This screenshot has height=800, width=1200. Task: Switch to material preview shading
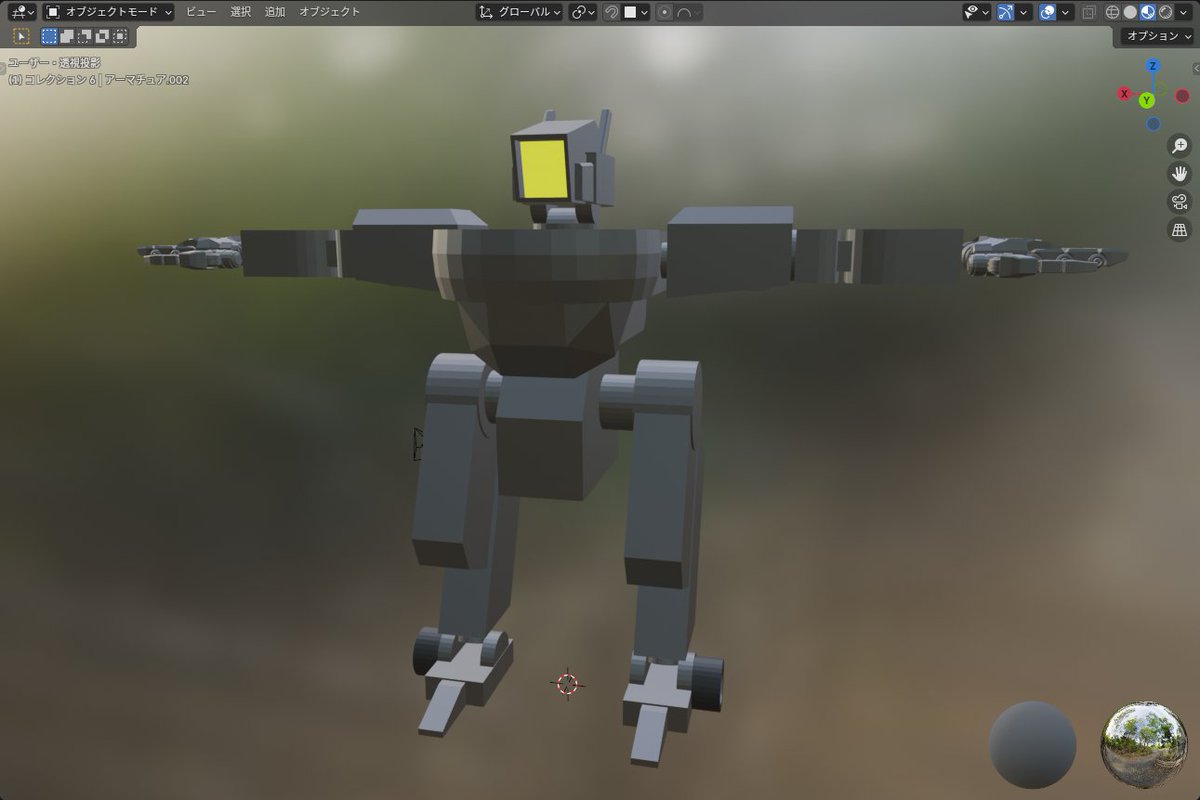click(x=1148, y=12)
